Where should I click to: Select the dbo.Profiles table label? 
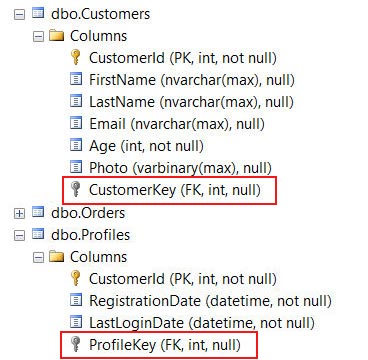(90, 235)
